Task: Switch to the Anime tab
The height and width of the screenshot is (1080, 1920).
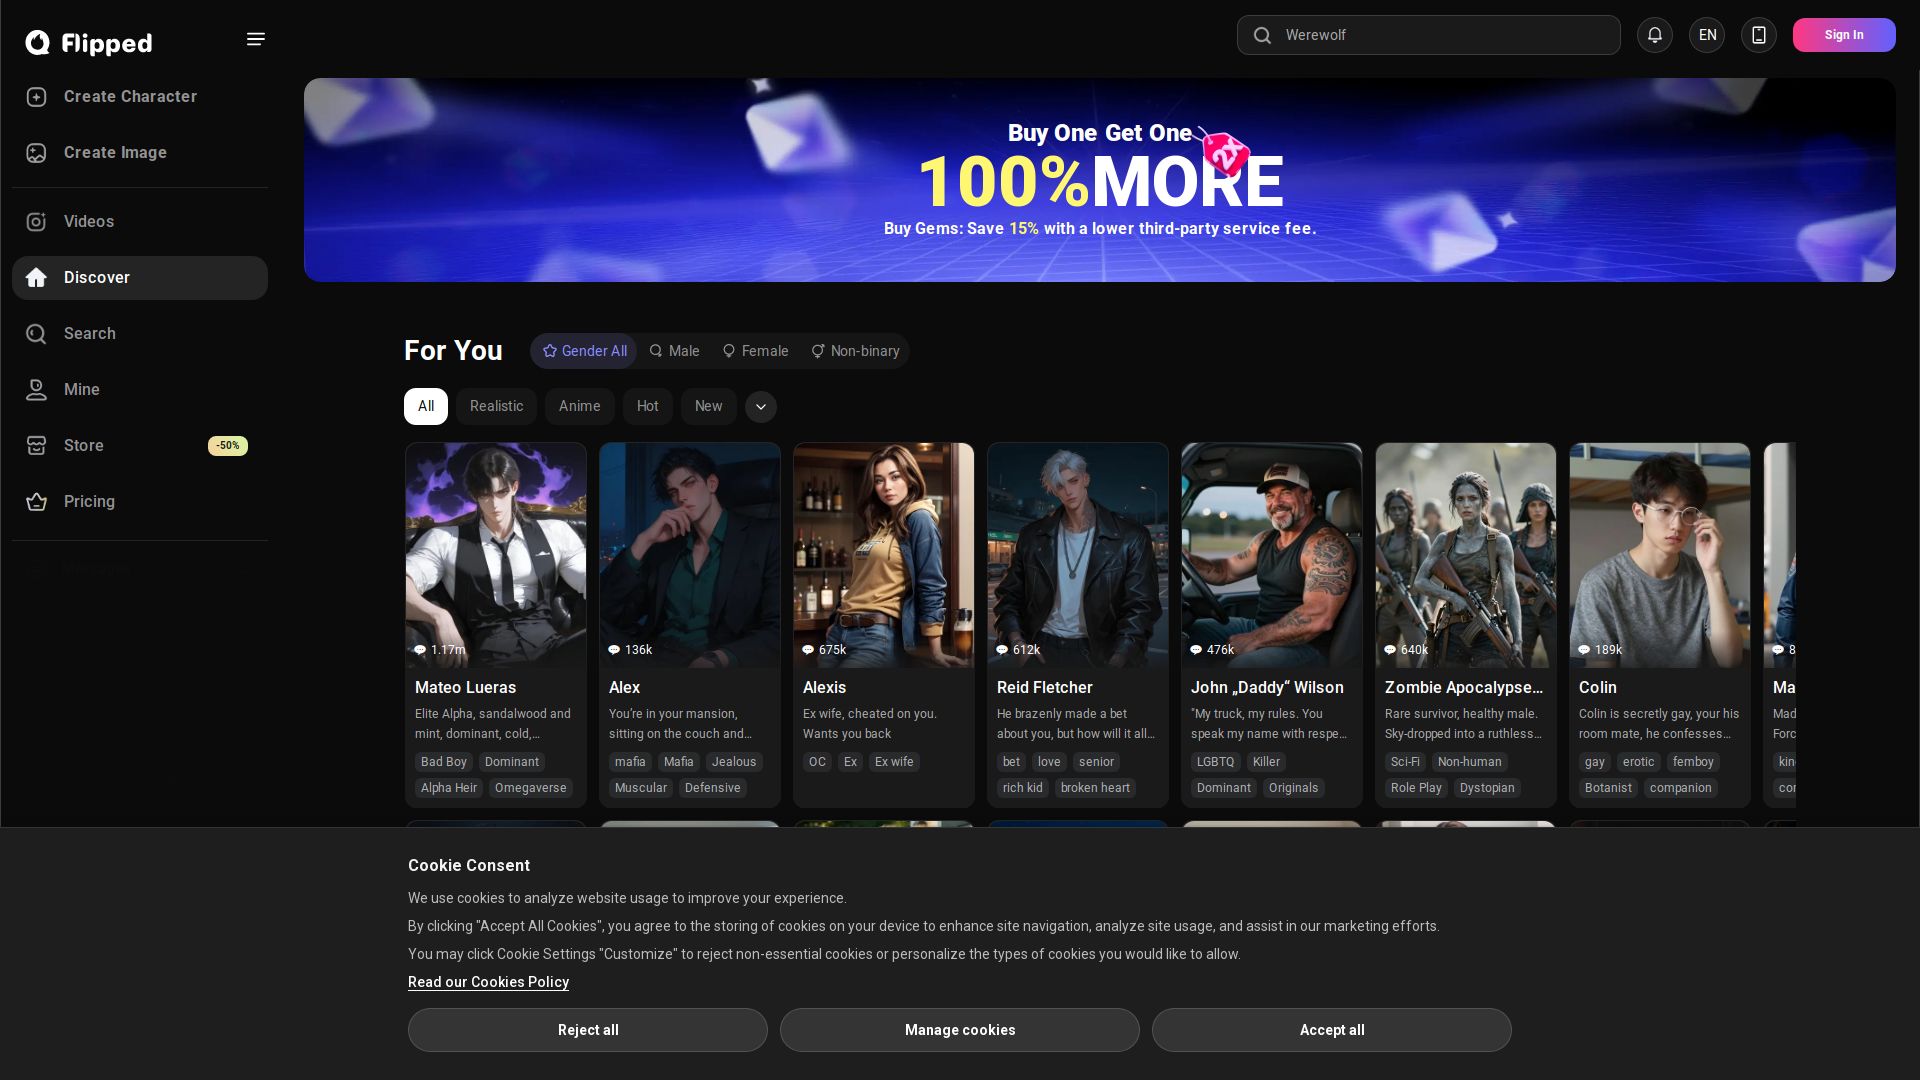Action: (x=580, y=407)
